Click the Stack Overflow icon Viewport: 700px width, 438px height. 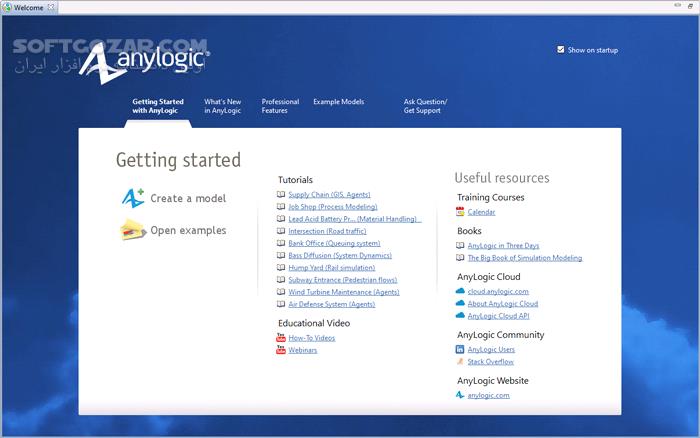tap(460, 362)
